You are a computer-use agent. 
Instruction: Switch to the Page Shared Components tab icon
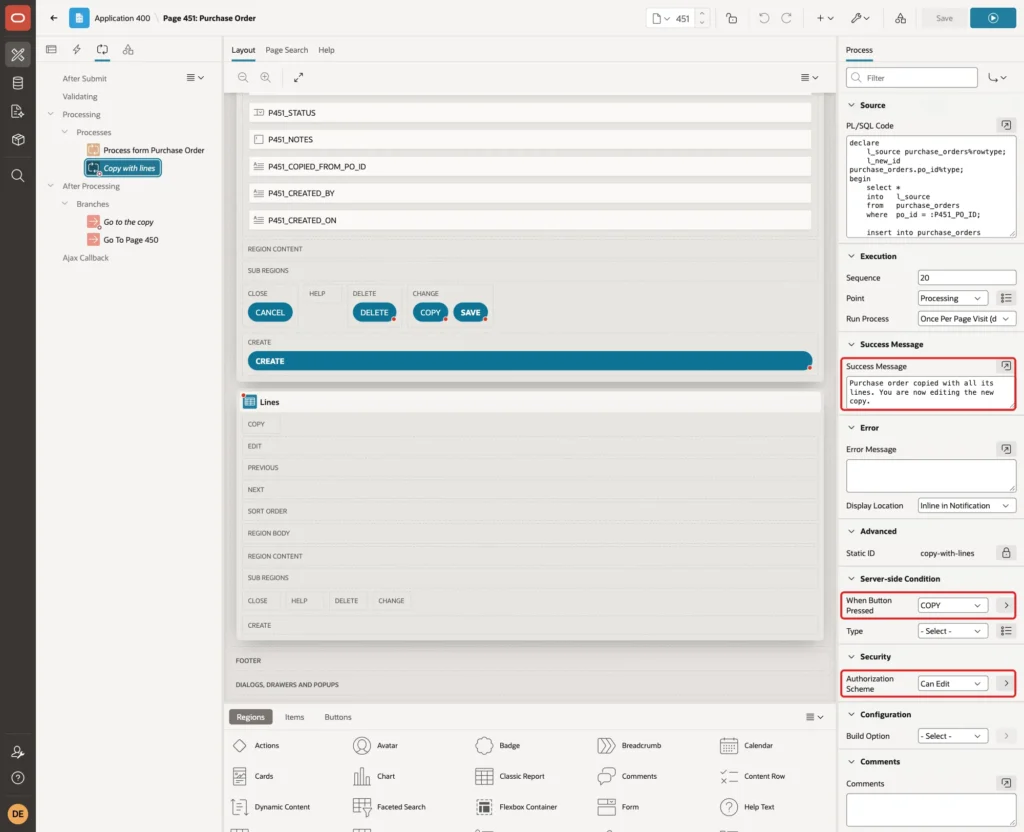point(128,50)
